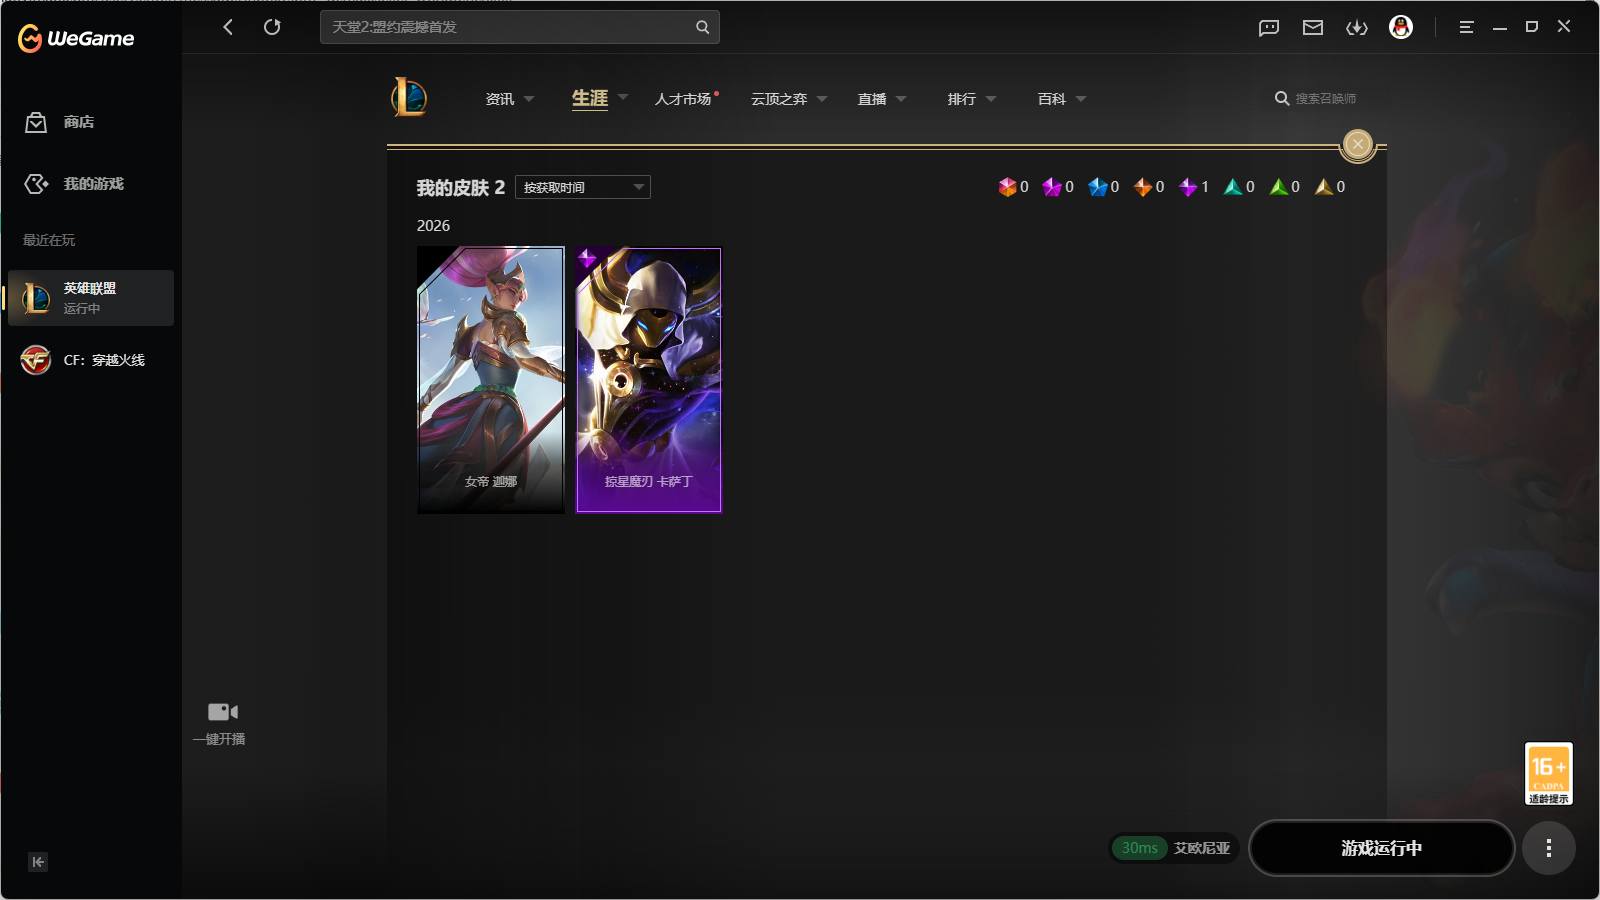Click the 我的皮肤 2 heading
This screenshot has height=900, width=1600.
[461, 188]
